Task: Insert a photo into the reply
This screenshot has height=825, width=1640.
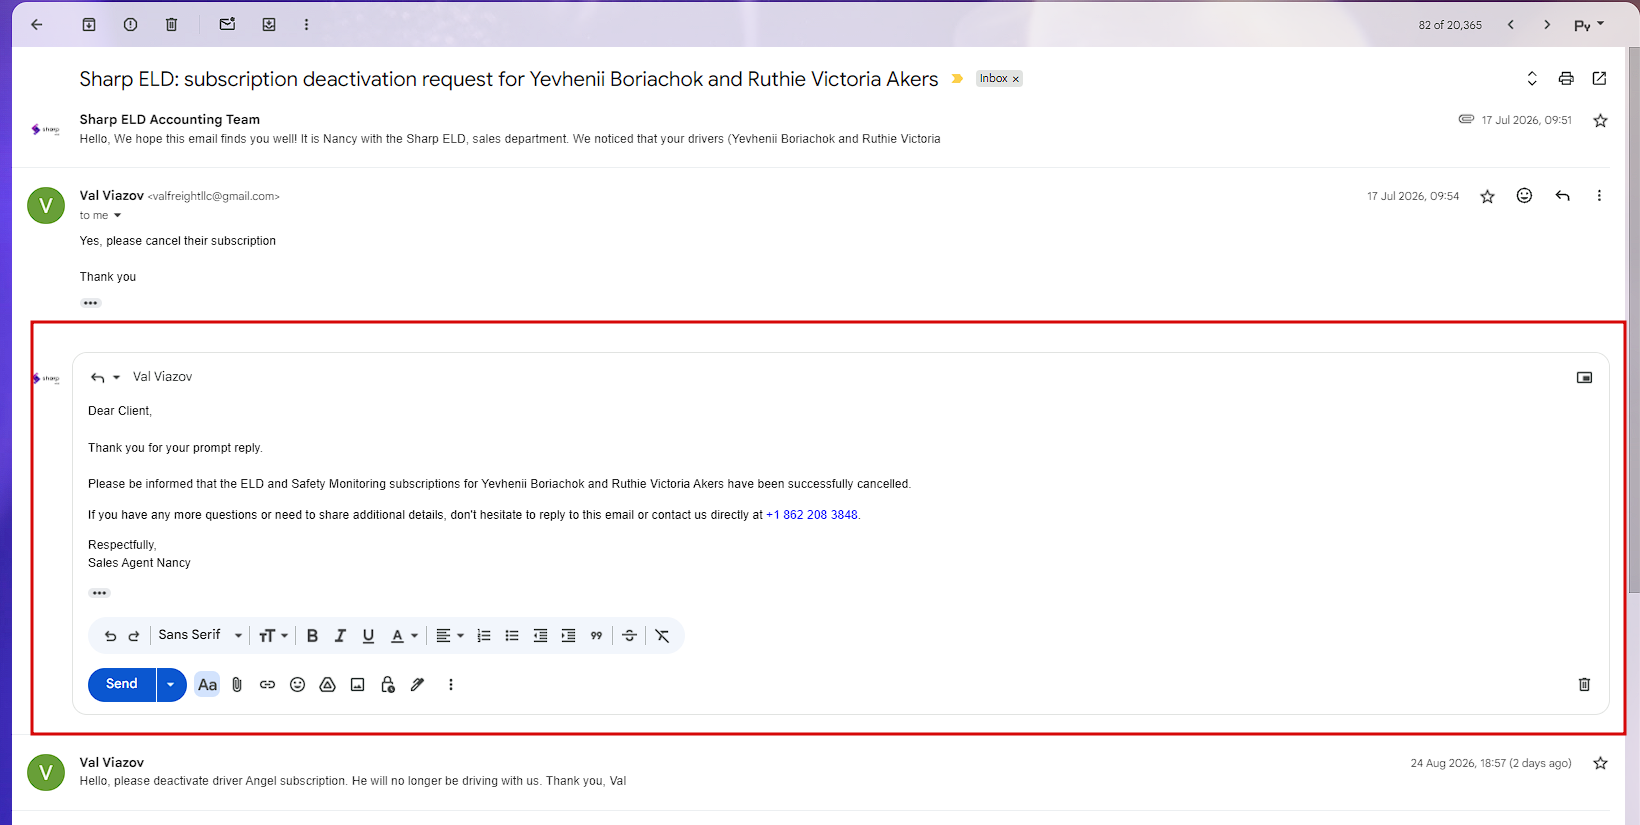Action: click(x=357, y=685)
